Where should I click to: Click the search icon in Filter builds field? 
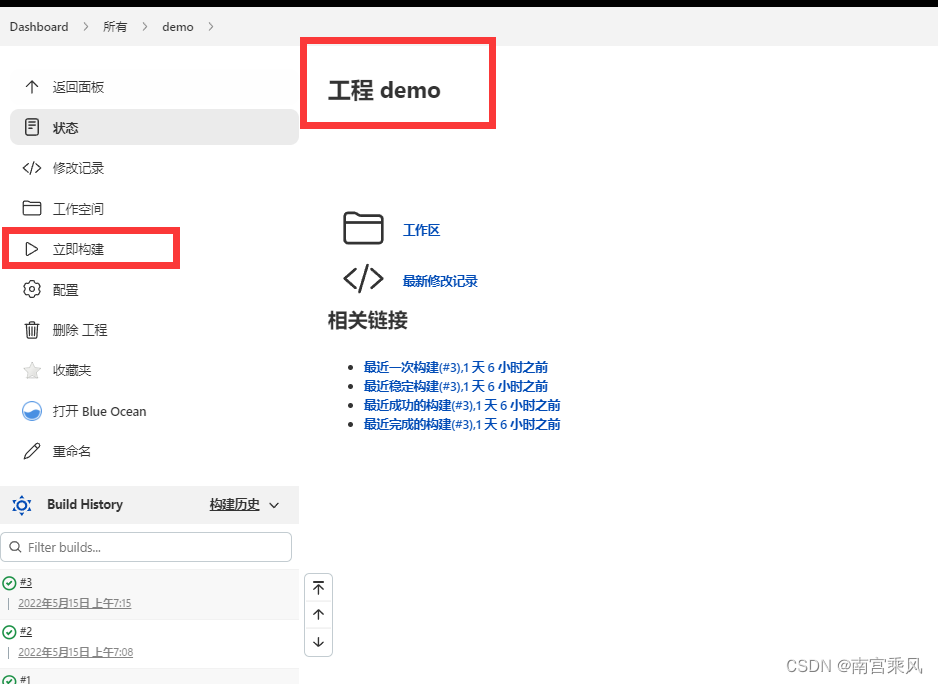click(x=16, y=547)
